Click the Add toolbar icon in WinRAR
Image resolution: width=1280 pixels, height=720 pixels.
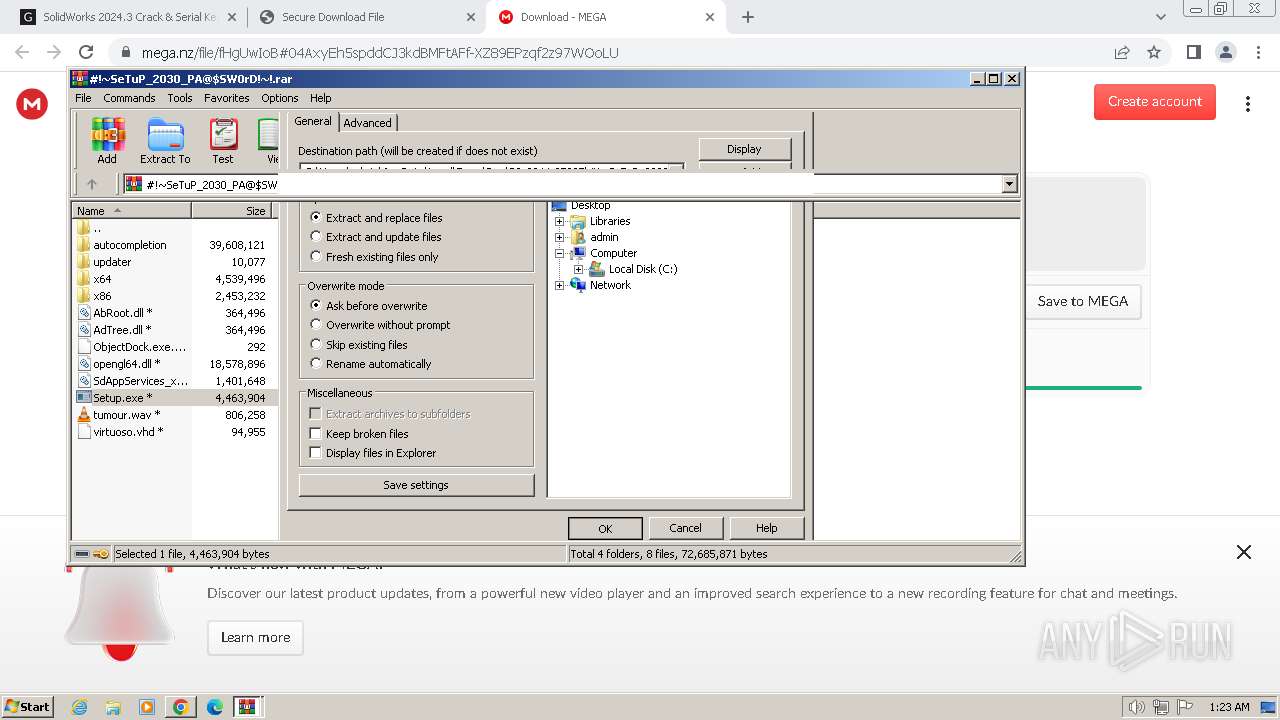point(107,141)
